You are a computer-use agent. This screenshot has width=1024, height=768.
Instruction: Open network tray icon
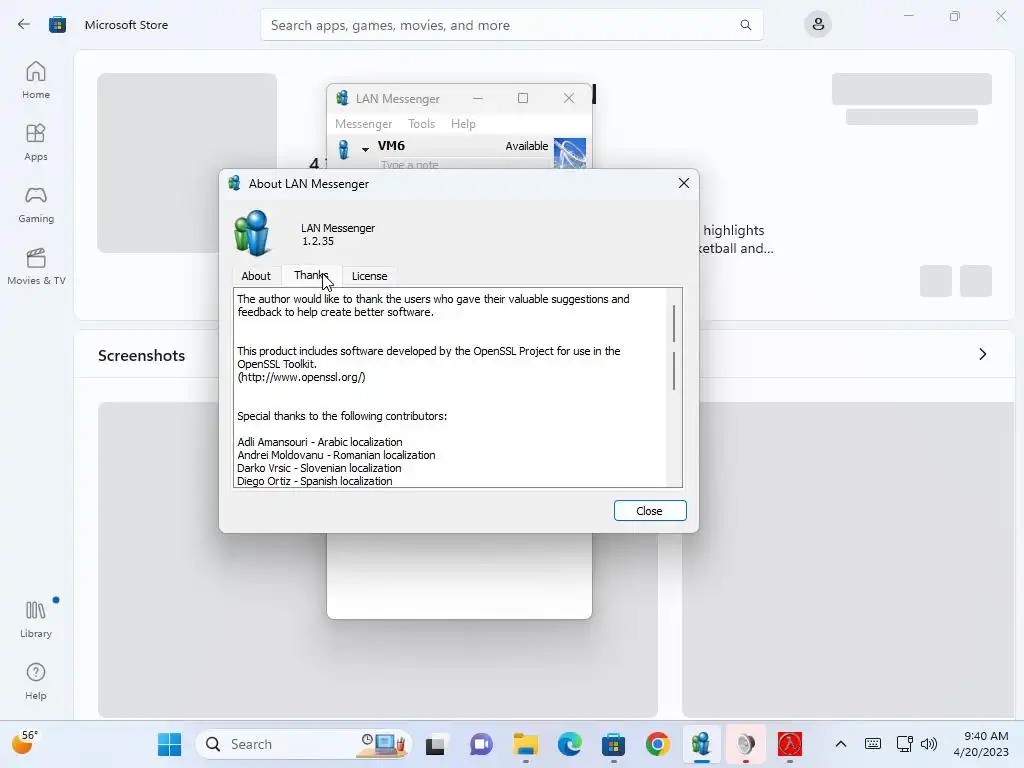tap(904, 744)
